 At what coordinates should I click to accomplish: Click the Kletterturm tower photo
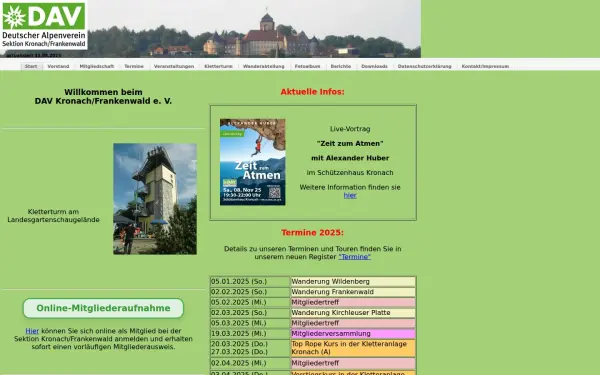pyautogui.click(x=155, y=199)
